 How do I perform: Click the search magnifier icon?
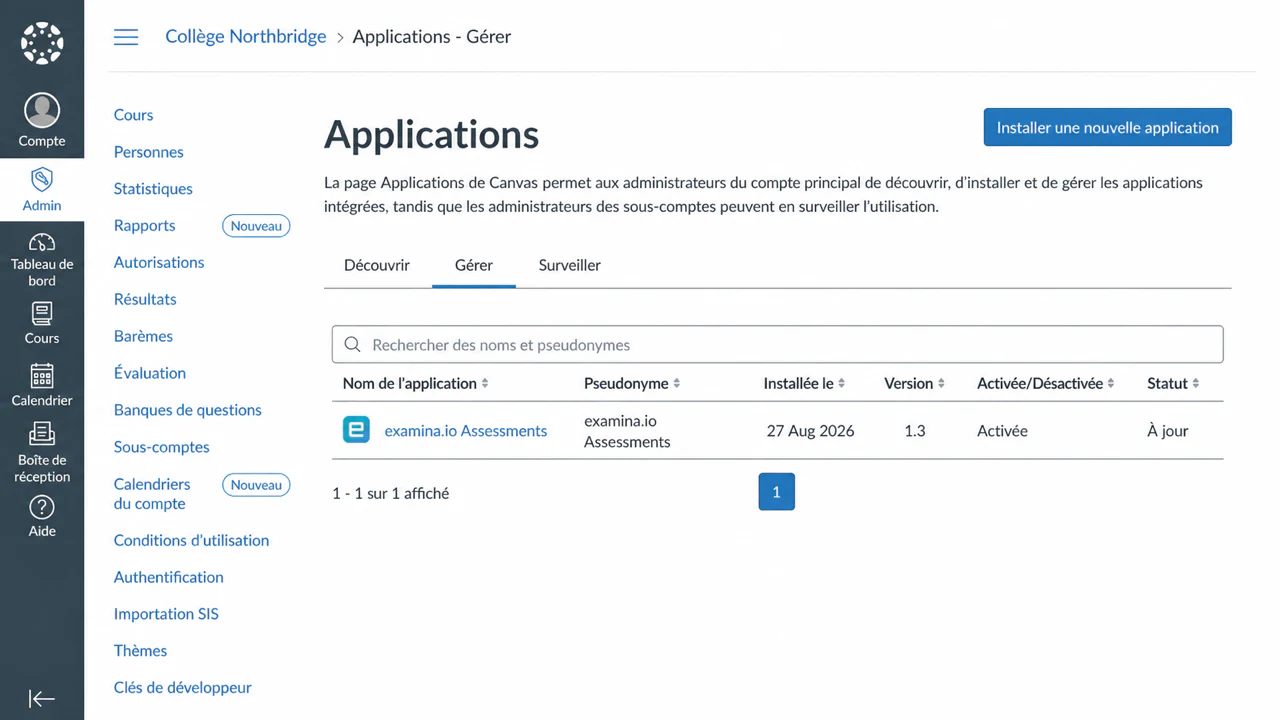352,345
